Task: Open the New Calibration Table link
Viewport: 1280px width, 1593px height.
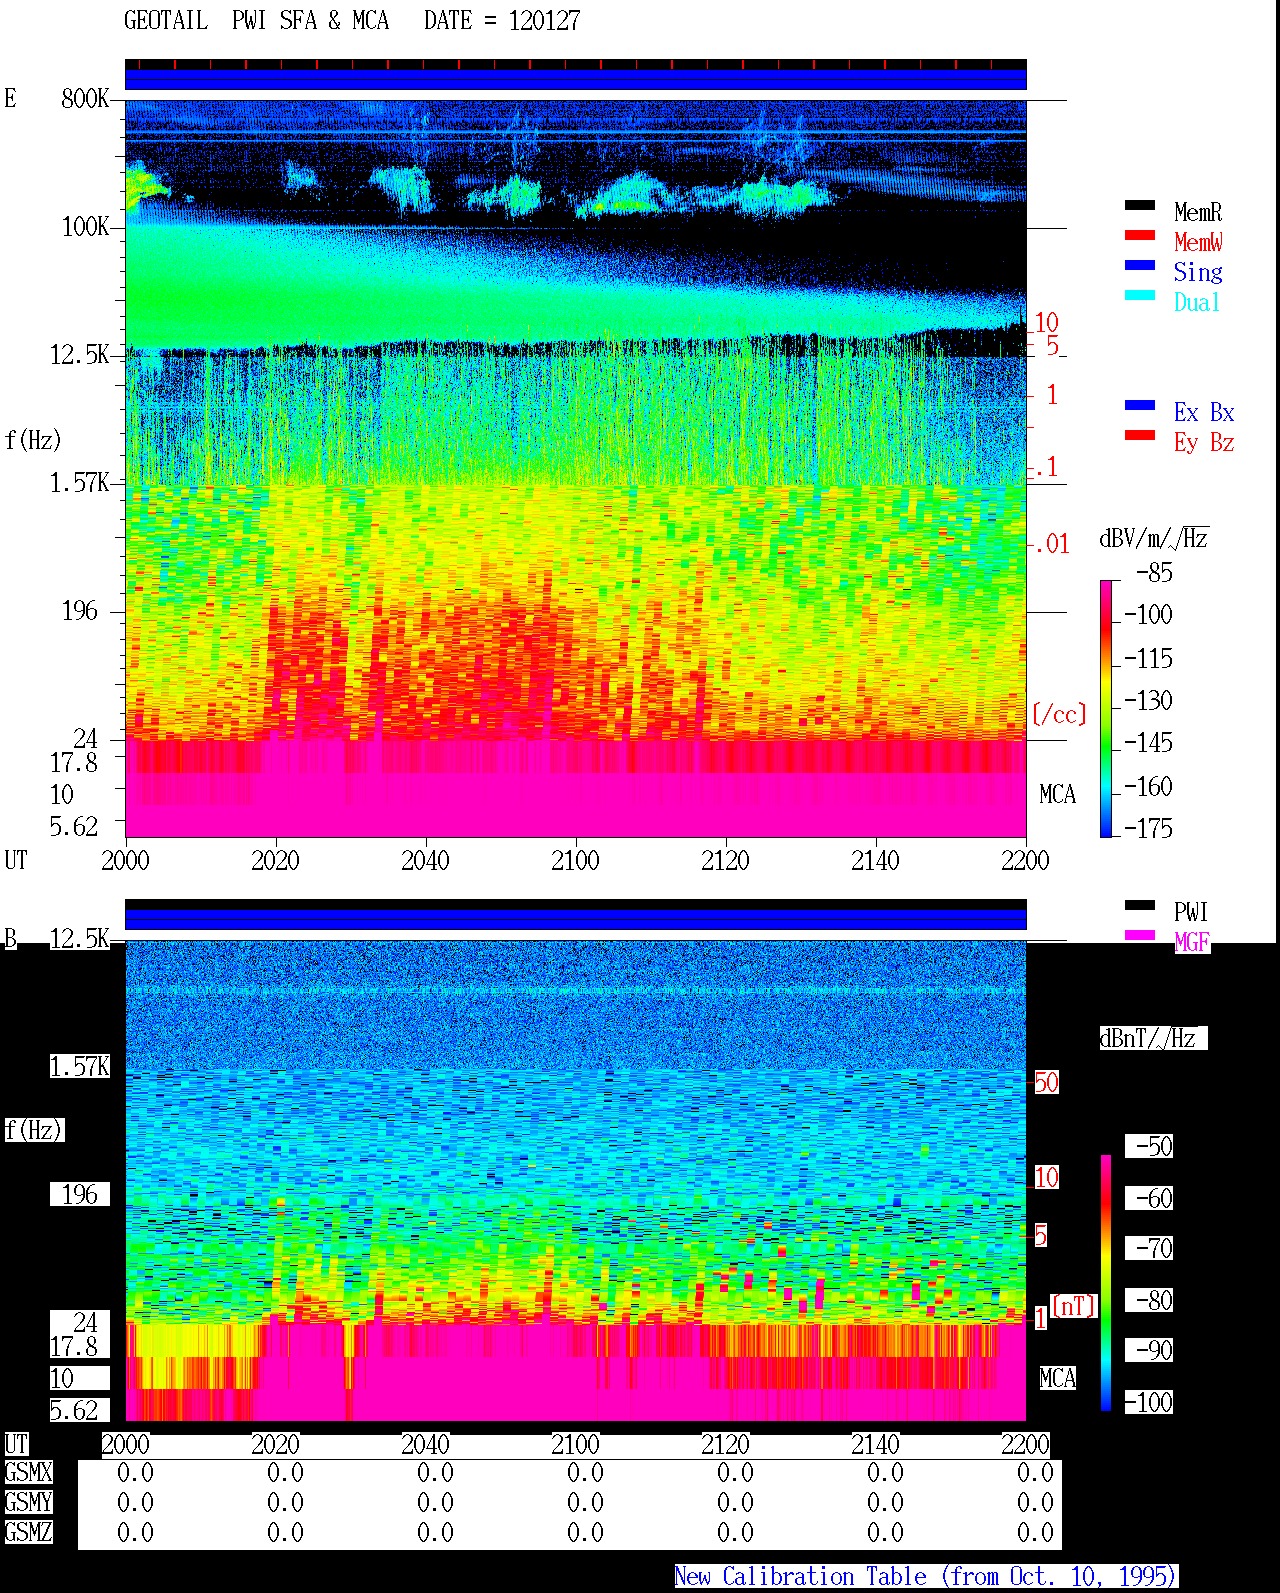Action: point(926,1576)
